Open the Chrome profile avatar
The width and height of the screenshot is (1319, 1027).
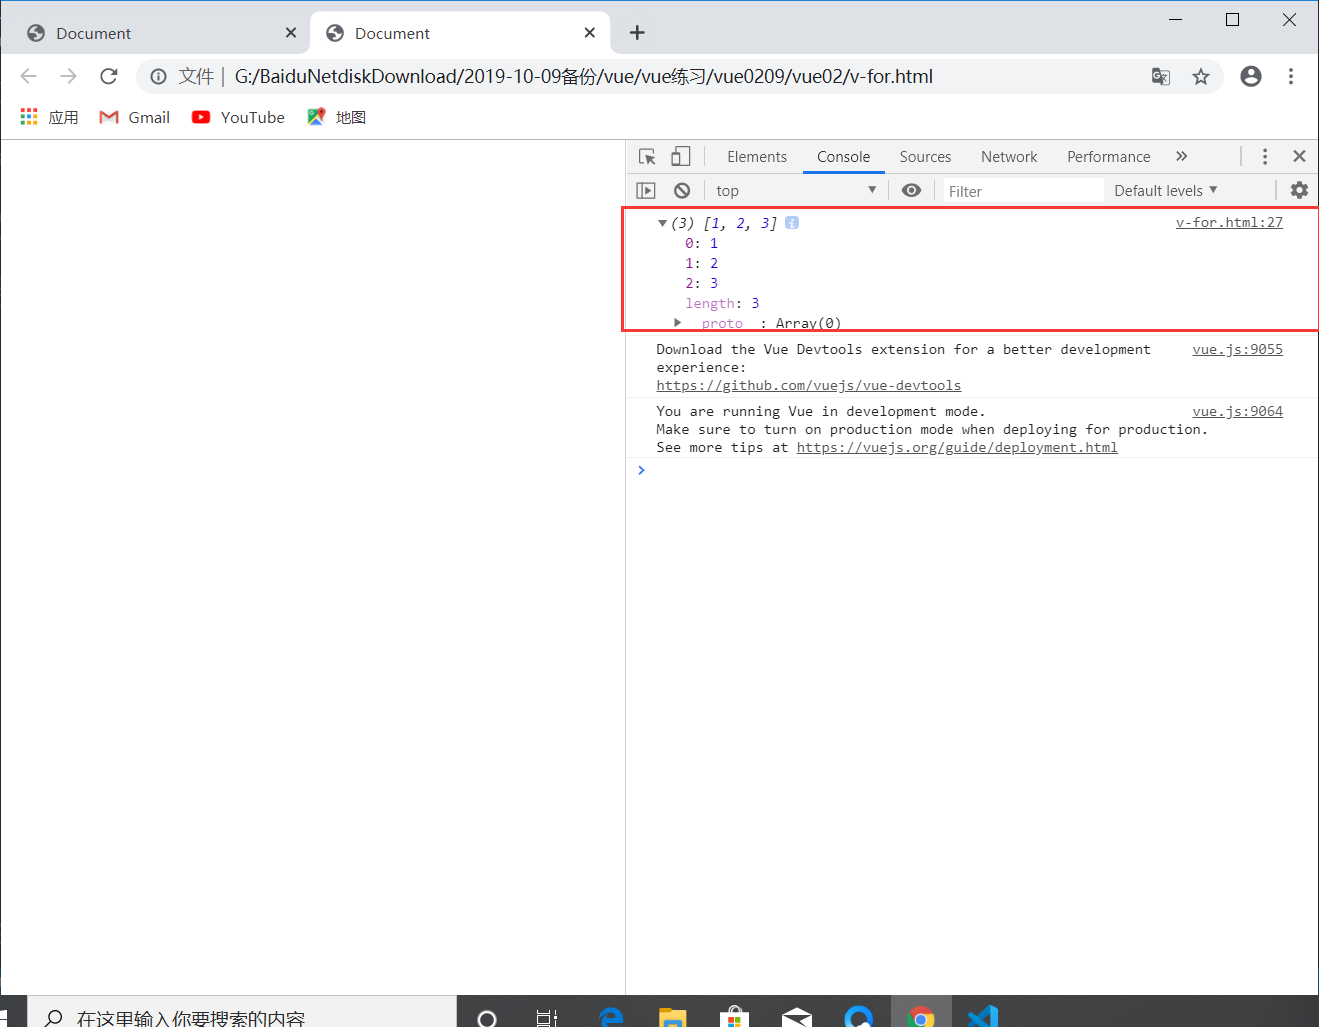pyautogui.click(x=1250, y=76)
